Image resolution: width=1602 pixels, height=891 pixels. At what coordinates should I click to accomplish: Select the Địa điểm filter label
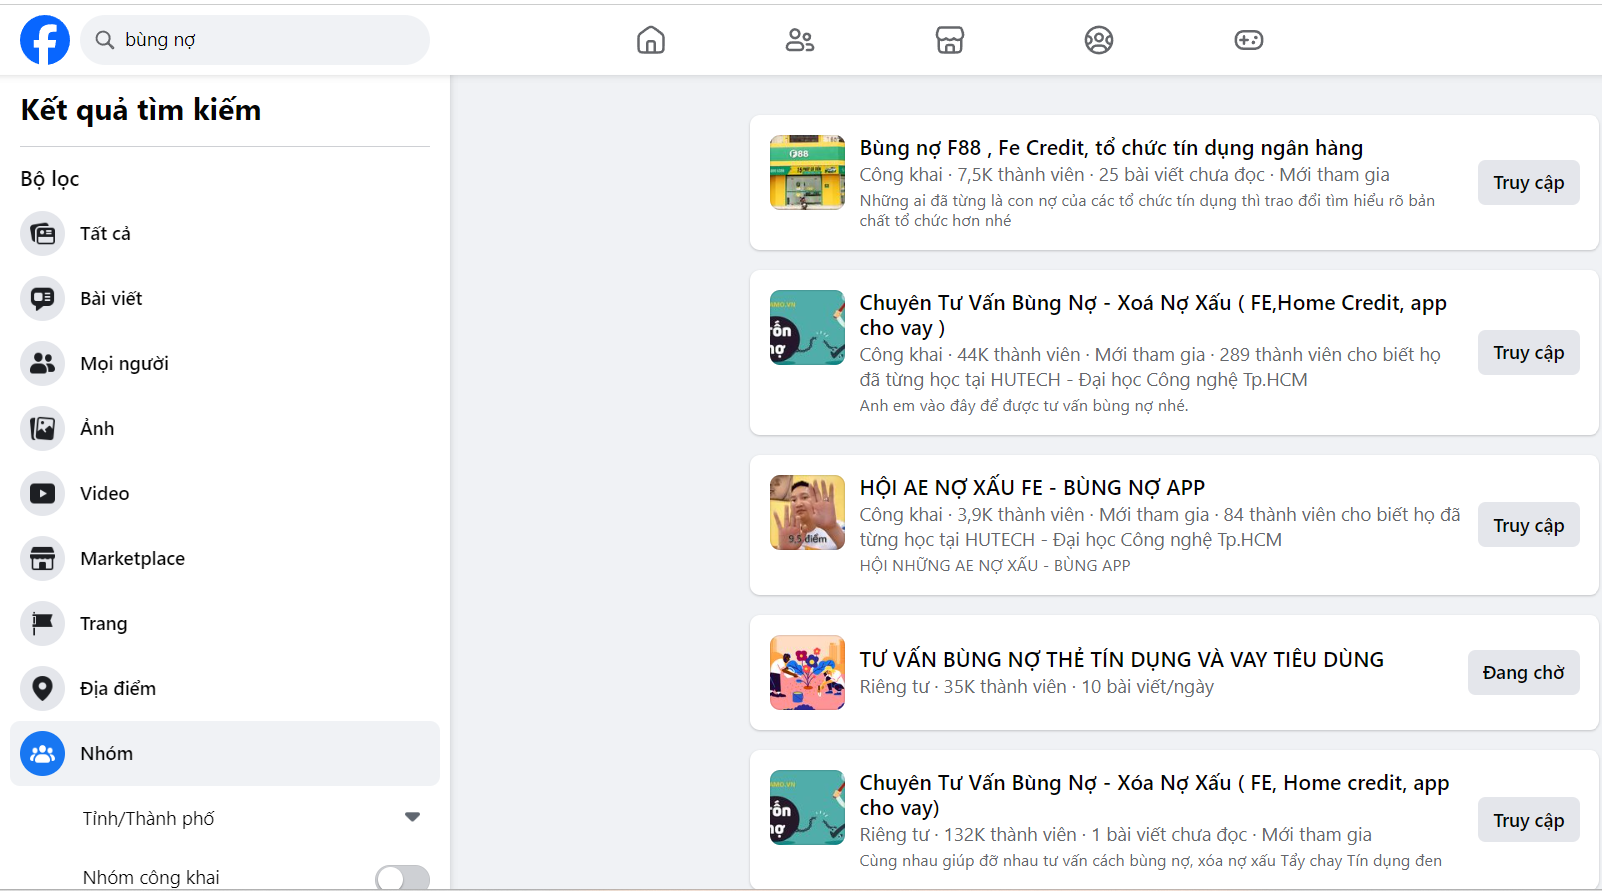click(x=118, y=689)
